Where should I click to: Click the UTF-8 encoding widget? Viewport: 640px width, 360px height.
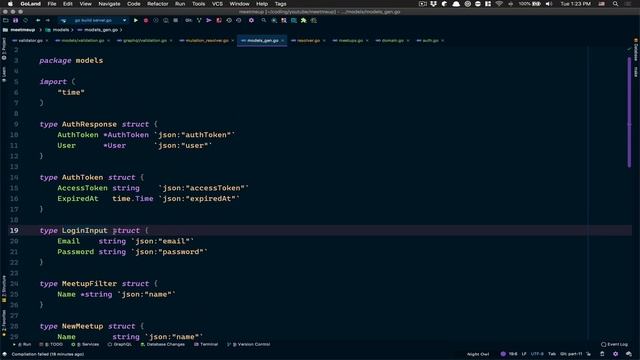coord(537,354)
